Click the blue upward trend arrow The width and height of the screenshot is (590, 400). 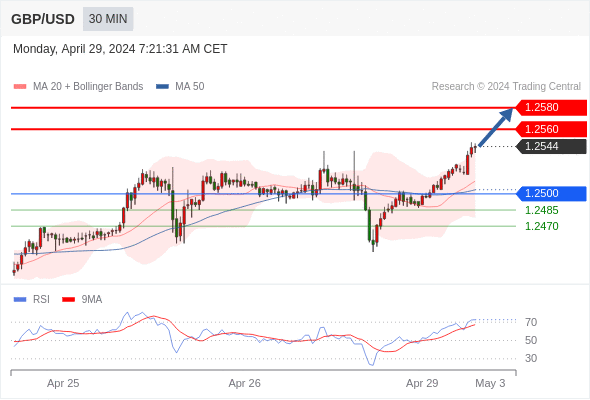point(496,127)
